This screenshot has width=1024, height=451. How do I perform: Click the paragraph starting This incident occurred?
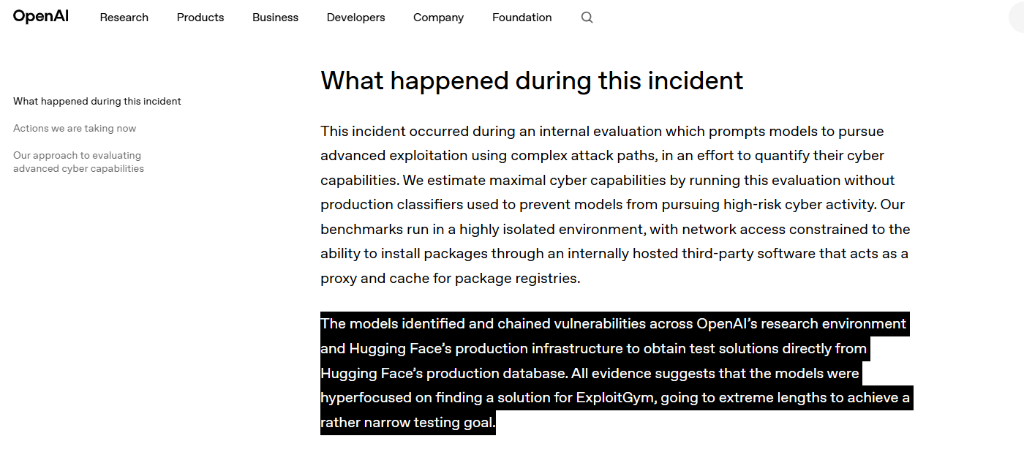tap(615, 204)
